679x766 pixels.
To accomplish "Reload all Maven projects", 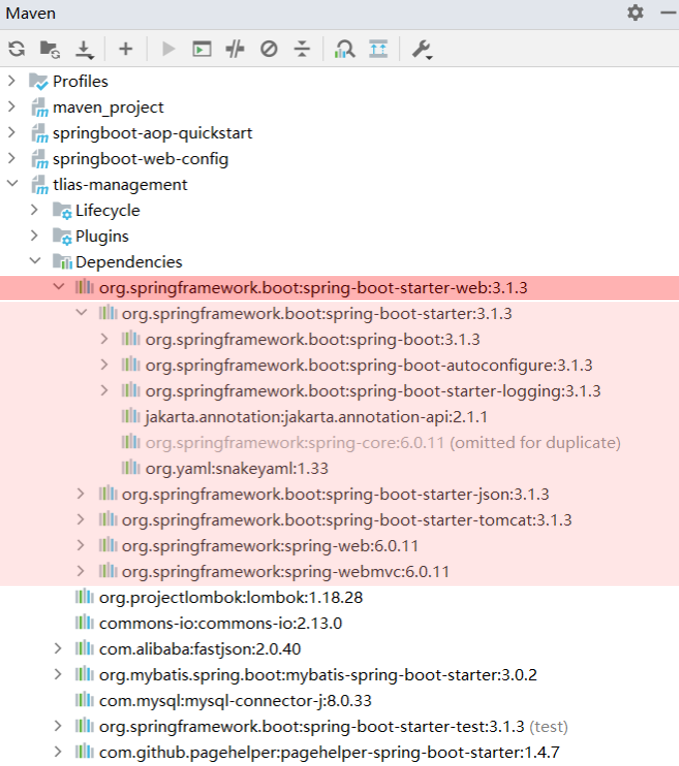I will [17, 49].
